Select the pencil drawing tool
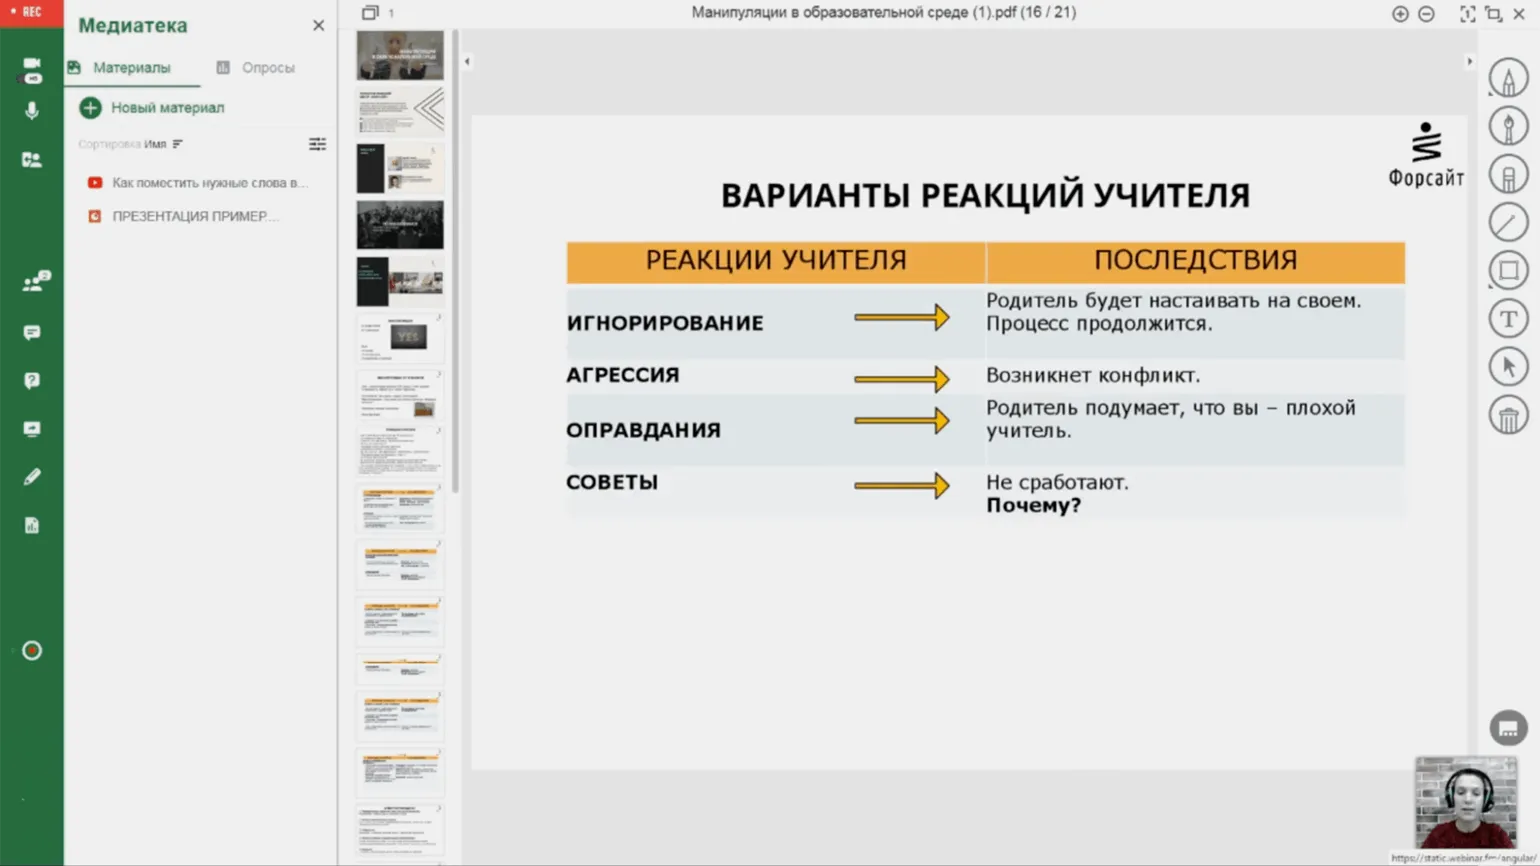Image resolution: width=1540 pixels, height=866 pixels. [1508, 79]
